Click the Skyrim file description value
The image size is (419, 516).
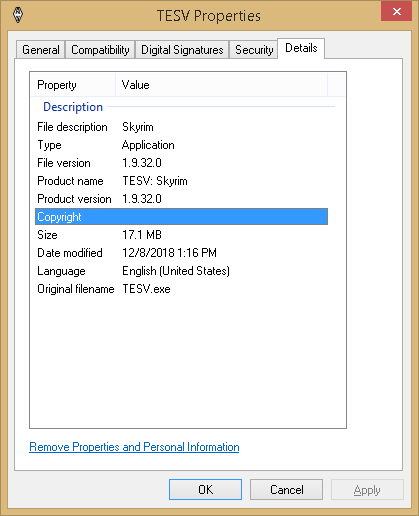(x=138, y=127)
